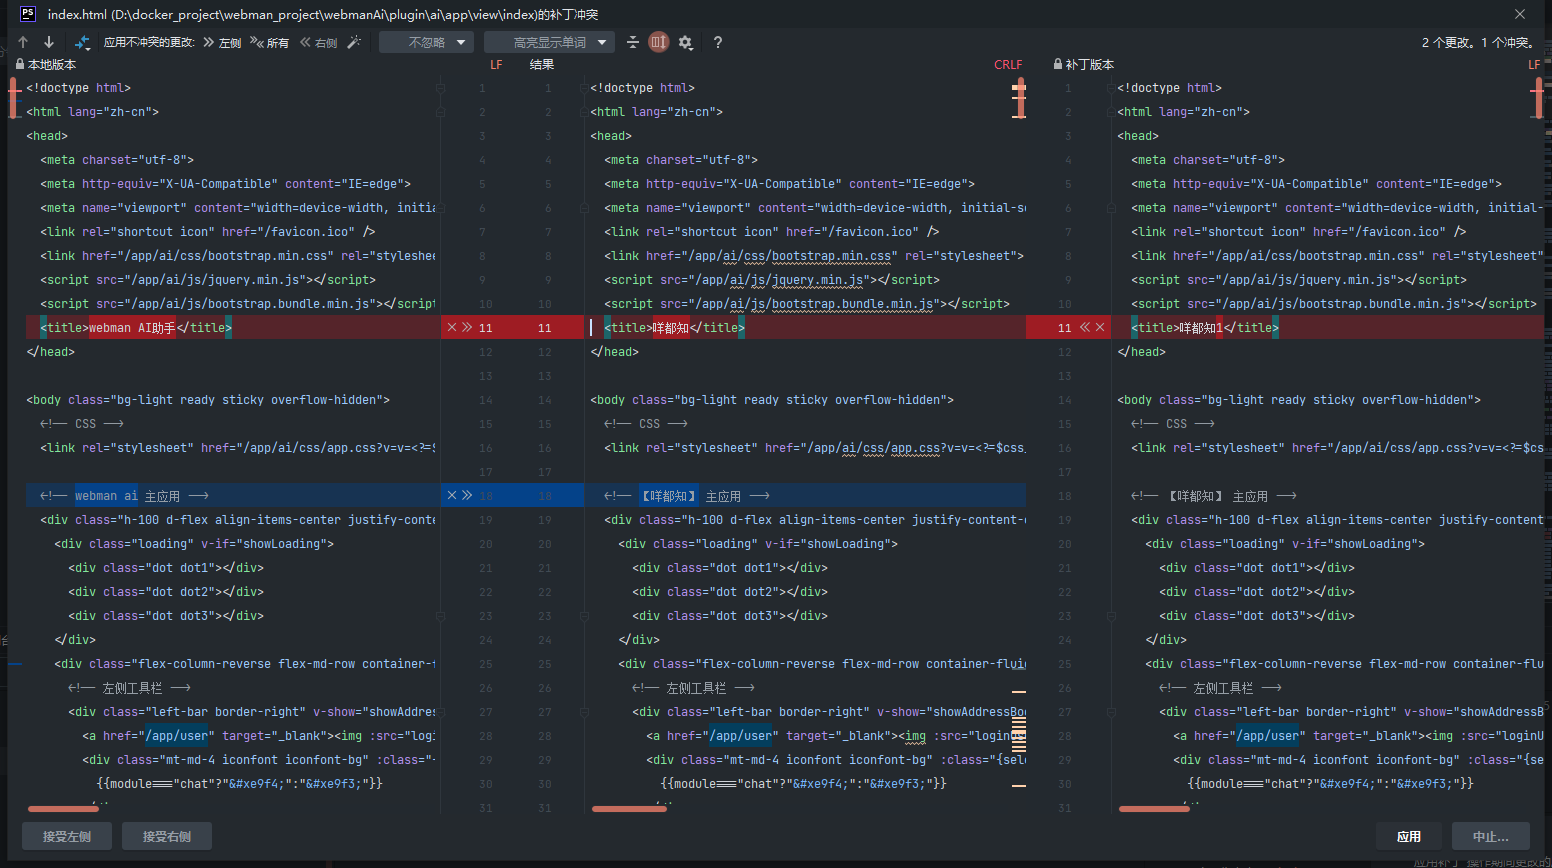Click 接受左侧 button
The image size is (1552, 868).
pyautogui.click(x=67, y=836)
